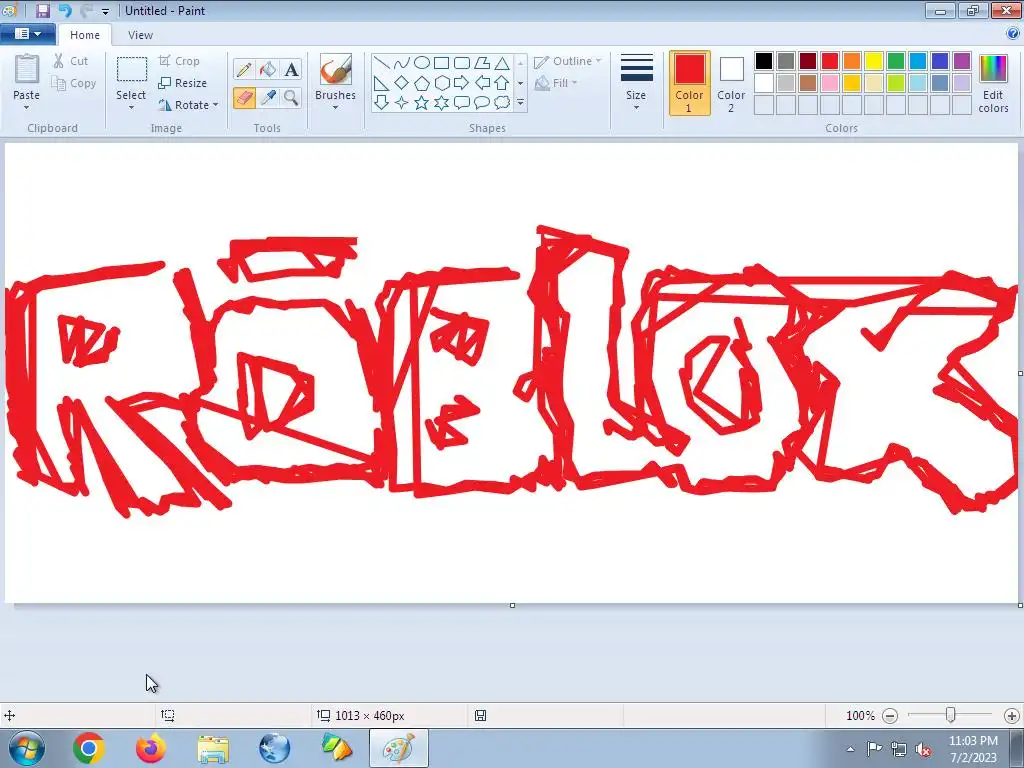
Task: Open the Paint file menu button
Action: (27, 34)
